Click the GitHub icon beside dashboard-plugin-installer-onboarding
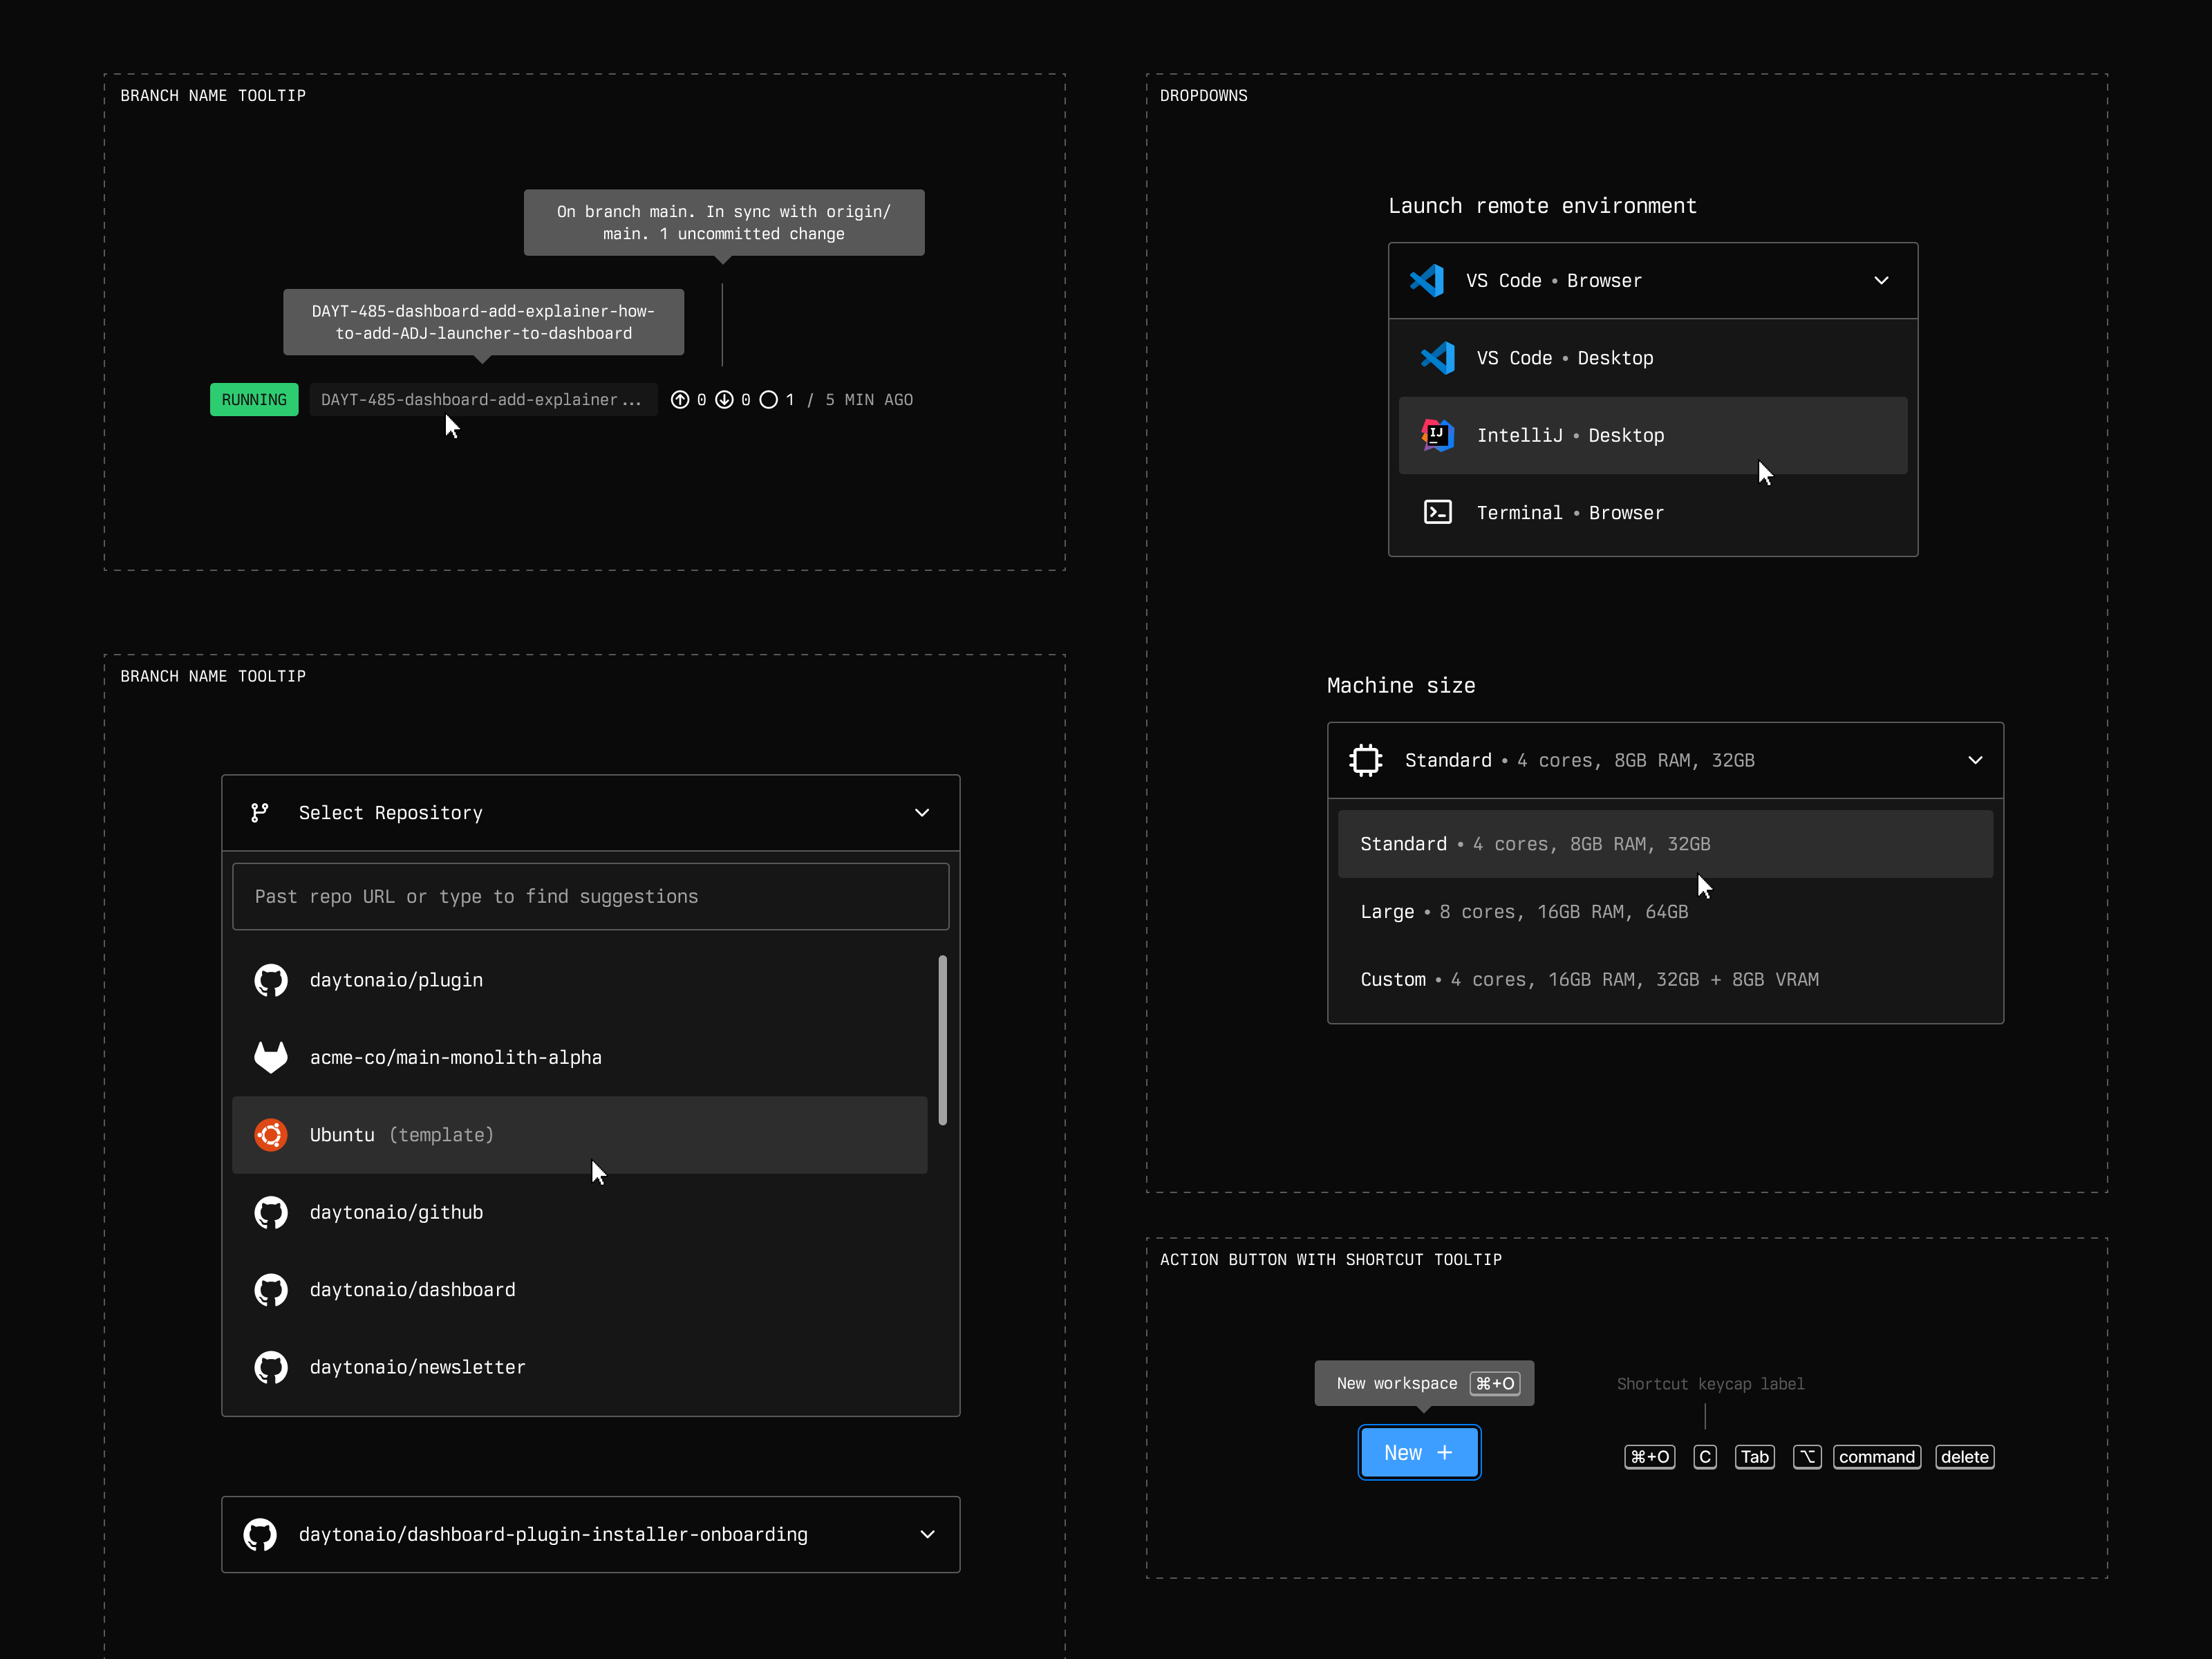The image size is (2212, 1659). coord(260,1534)
